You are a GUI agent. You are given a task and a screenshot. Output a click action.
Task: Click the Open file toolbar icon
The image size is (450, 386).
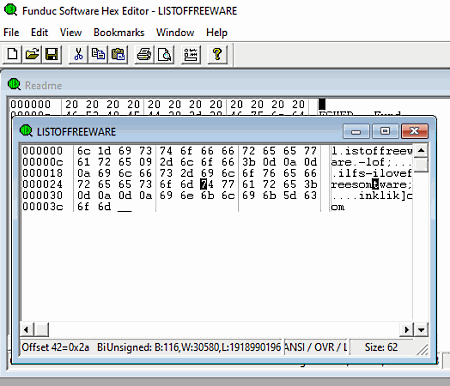32,54
